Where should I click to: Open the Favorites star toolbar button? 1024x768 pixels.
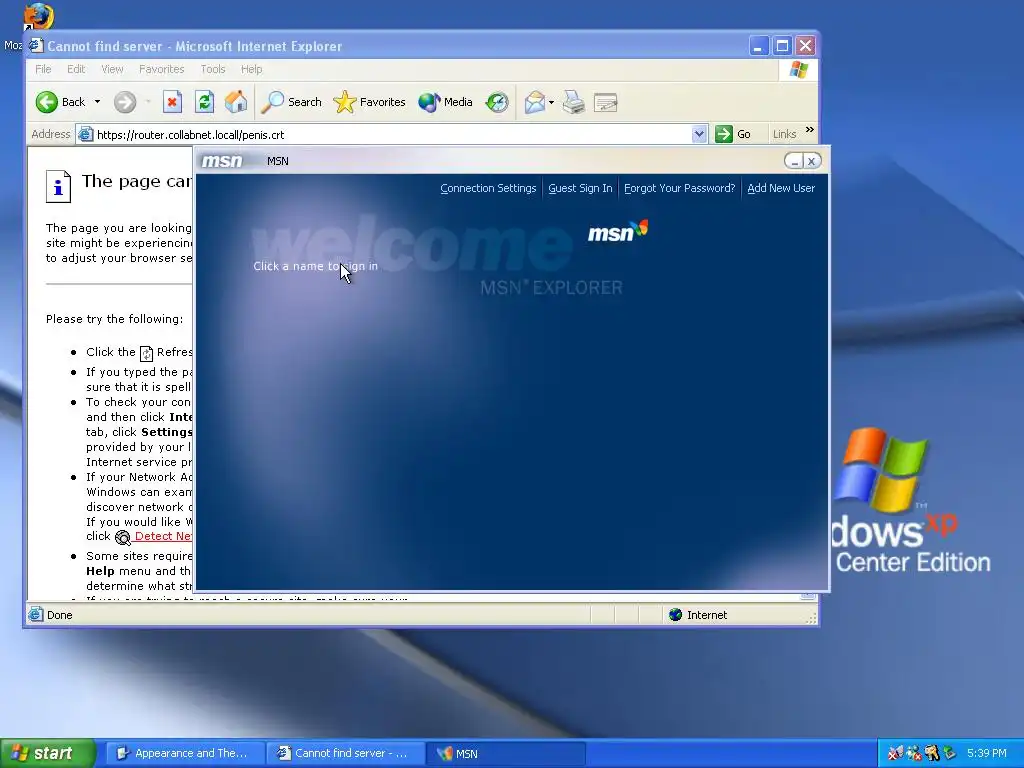370,102
